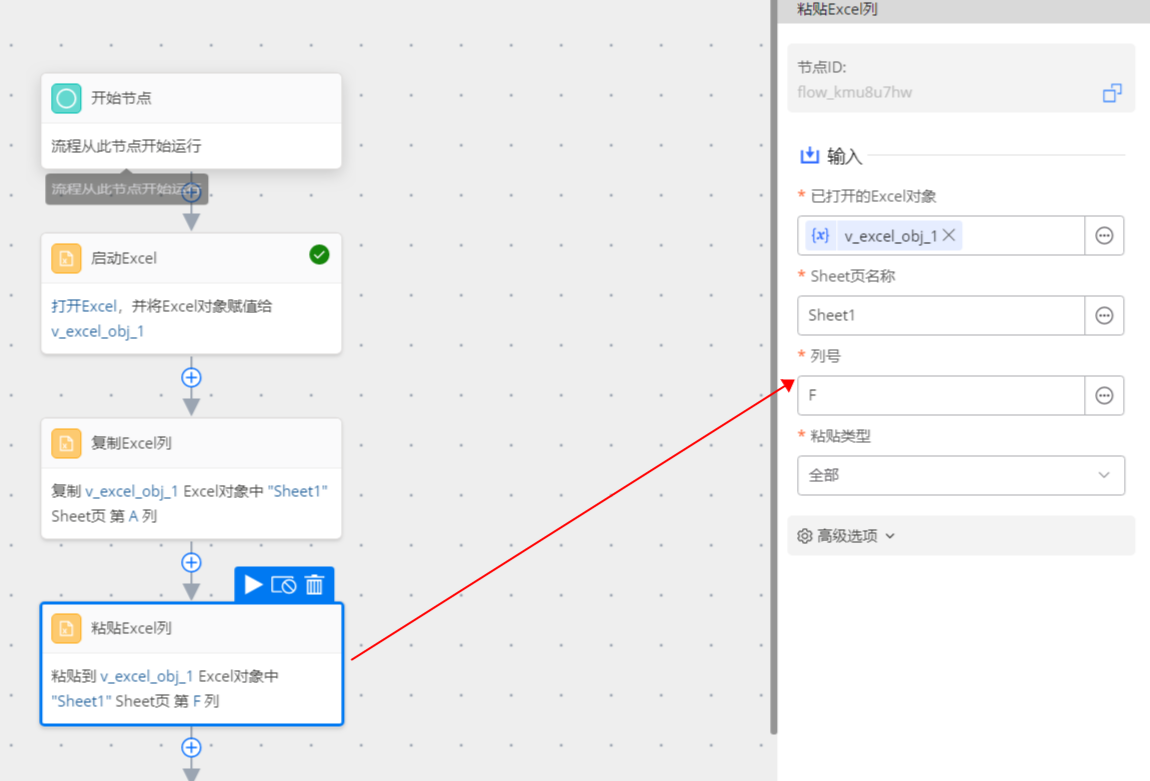The width and height of the screenshot is (1150, 781).
Task: Click "Sheet1" value in 粘贴Excel列 node
Action: coord(81,700)
